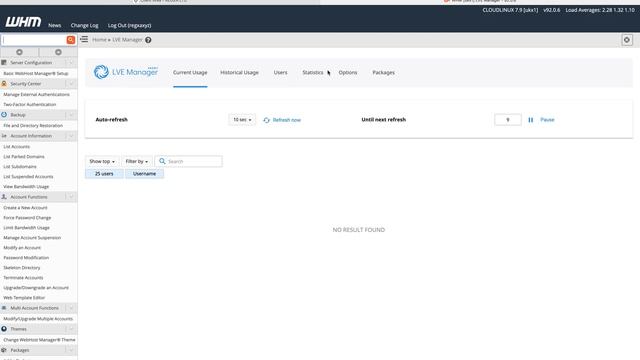This screenshot has height=360, width=640.
Task: Click the Security Center lock icon
Action: point(4,84)
